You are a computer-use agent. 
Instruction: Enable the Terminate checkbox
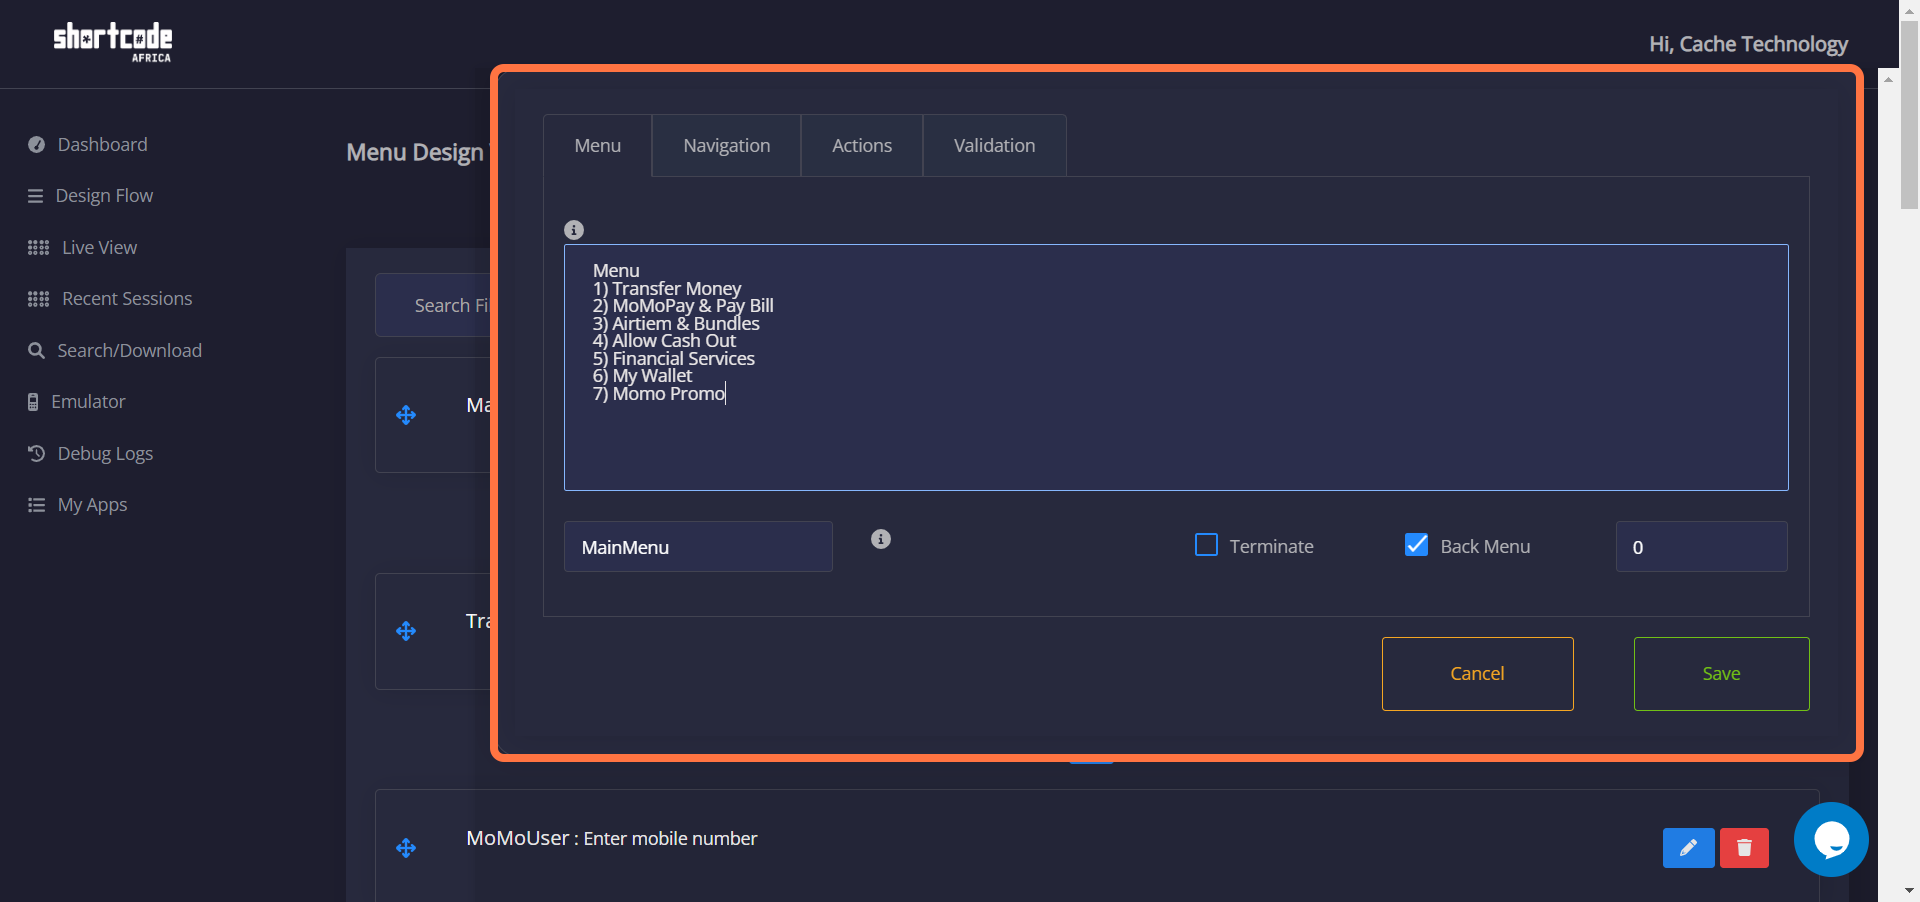point(1207,545)
